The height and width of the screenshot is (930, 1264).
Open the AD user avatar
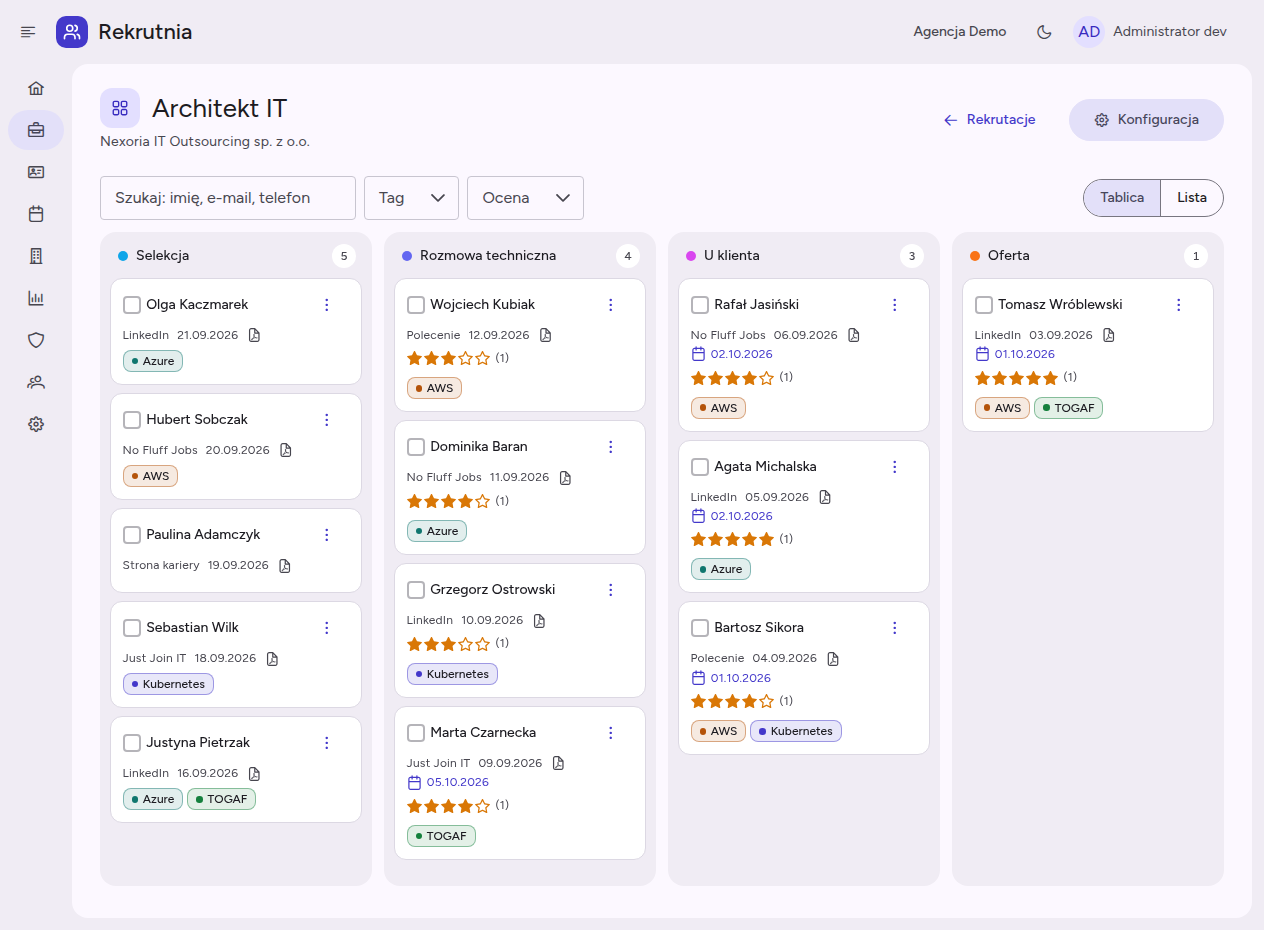(x=1089, y=32)
